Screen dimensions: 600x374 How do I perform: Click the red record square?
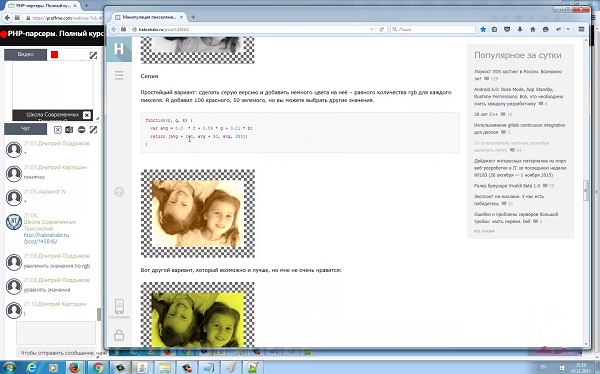[54, 55]
